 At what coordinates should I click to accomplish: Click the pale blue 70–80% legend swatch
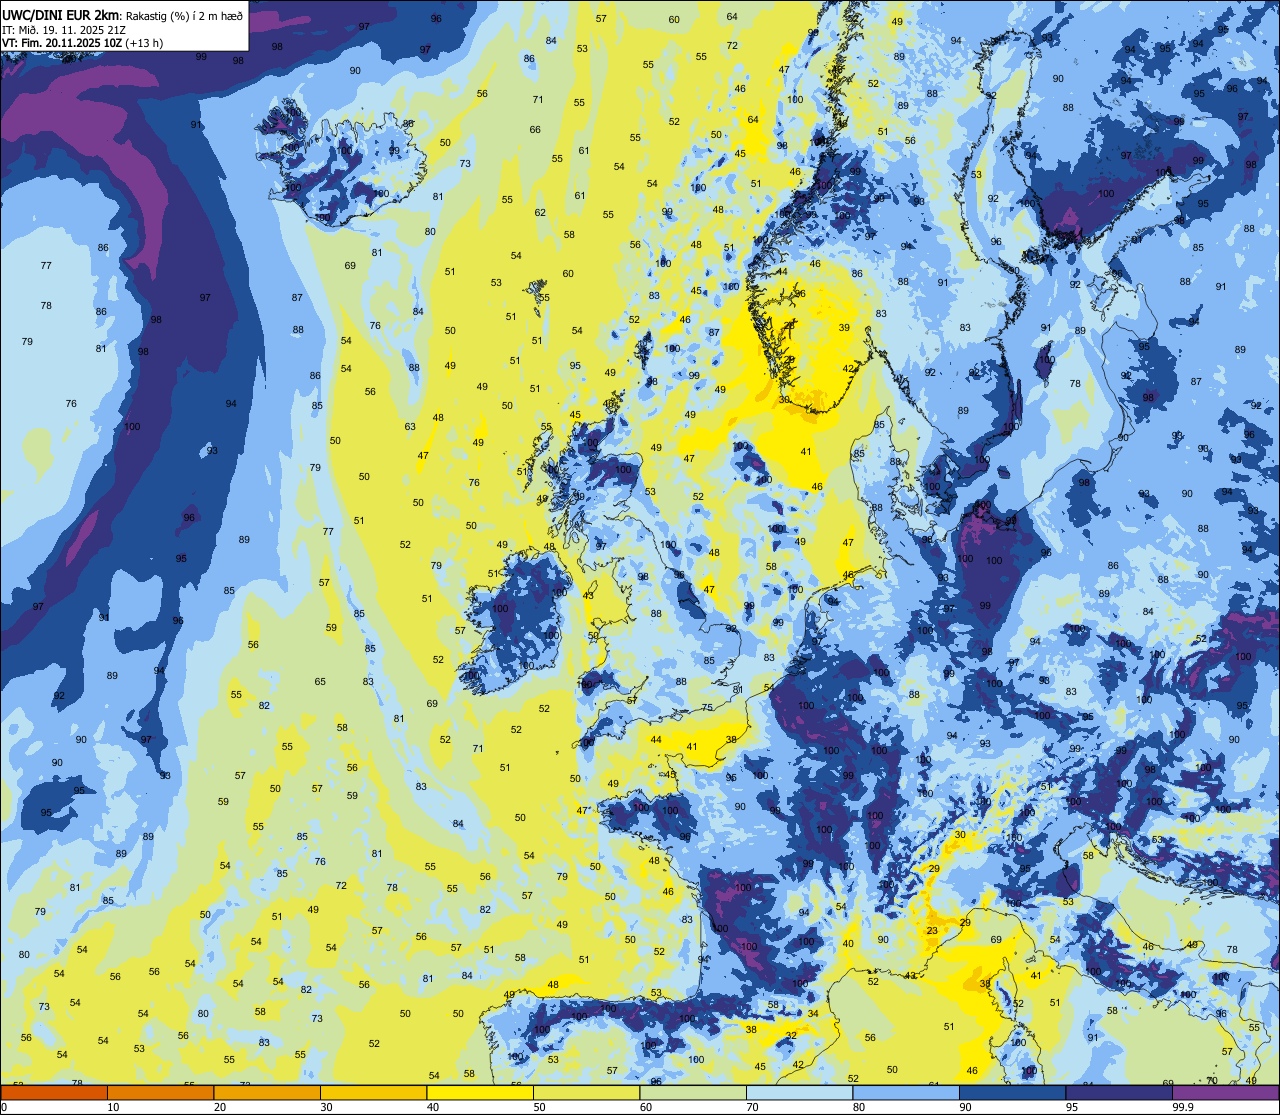(799, 1092)
